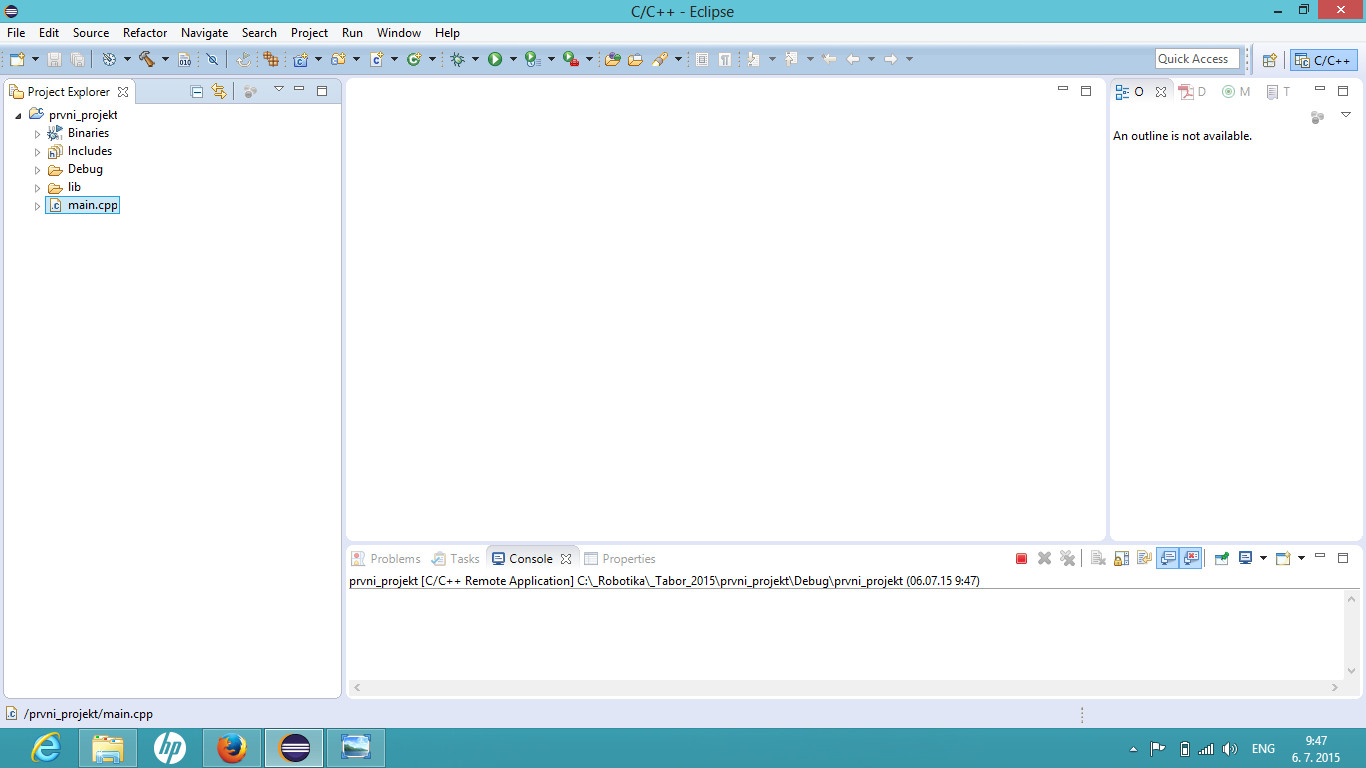Click the green Run button in toolbar
This screenshot has height=768, width=1366.
coord(495,60)
